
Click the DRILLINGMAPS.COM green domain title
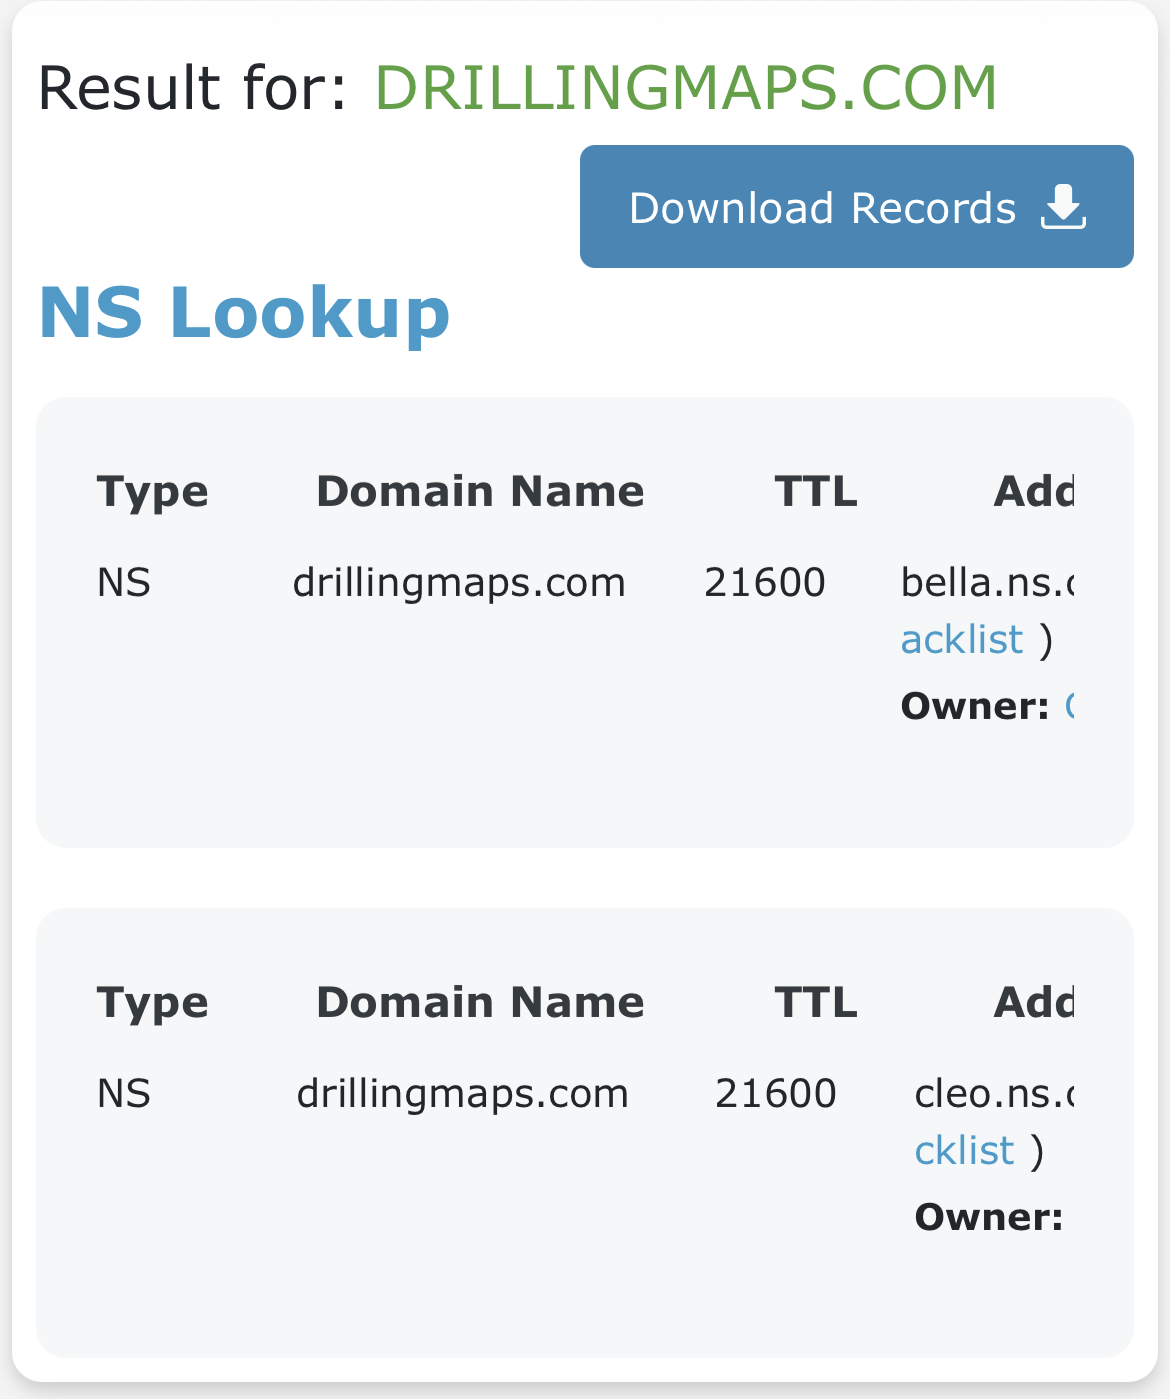click(x=685, y=88)
